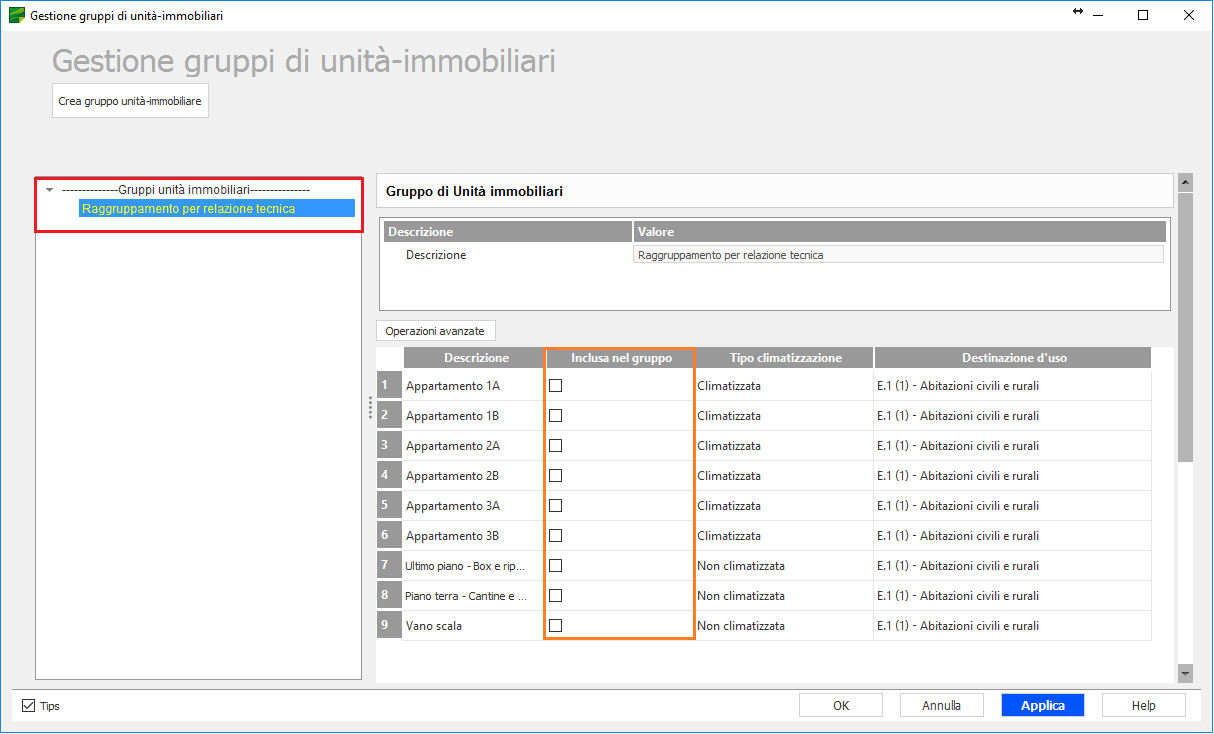Image resolution: width=1214 pixels, height=734 pixels.
Task: Click the double-arrow resize icon in title bar
Action: (x=1077, y=12)
